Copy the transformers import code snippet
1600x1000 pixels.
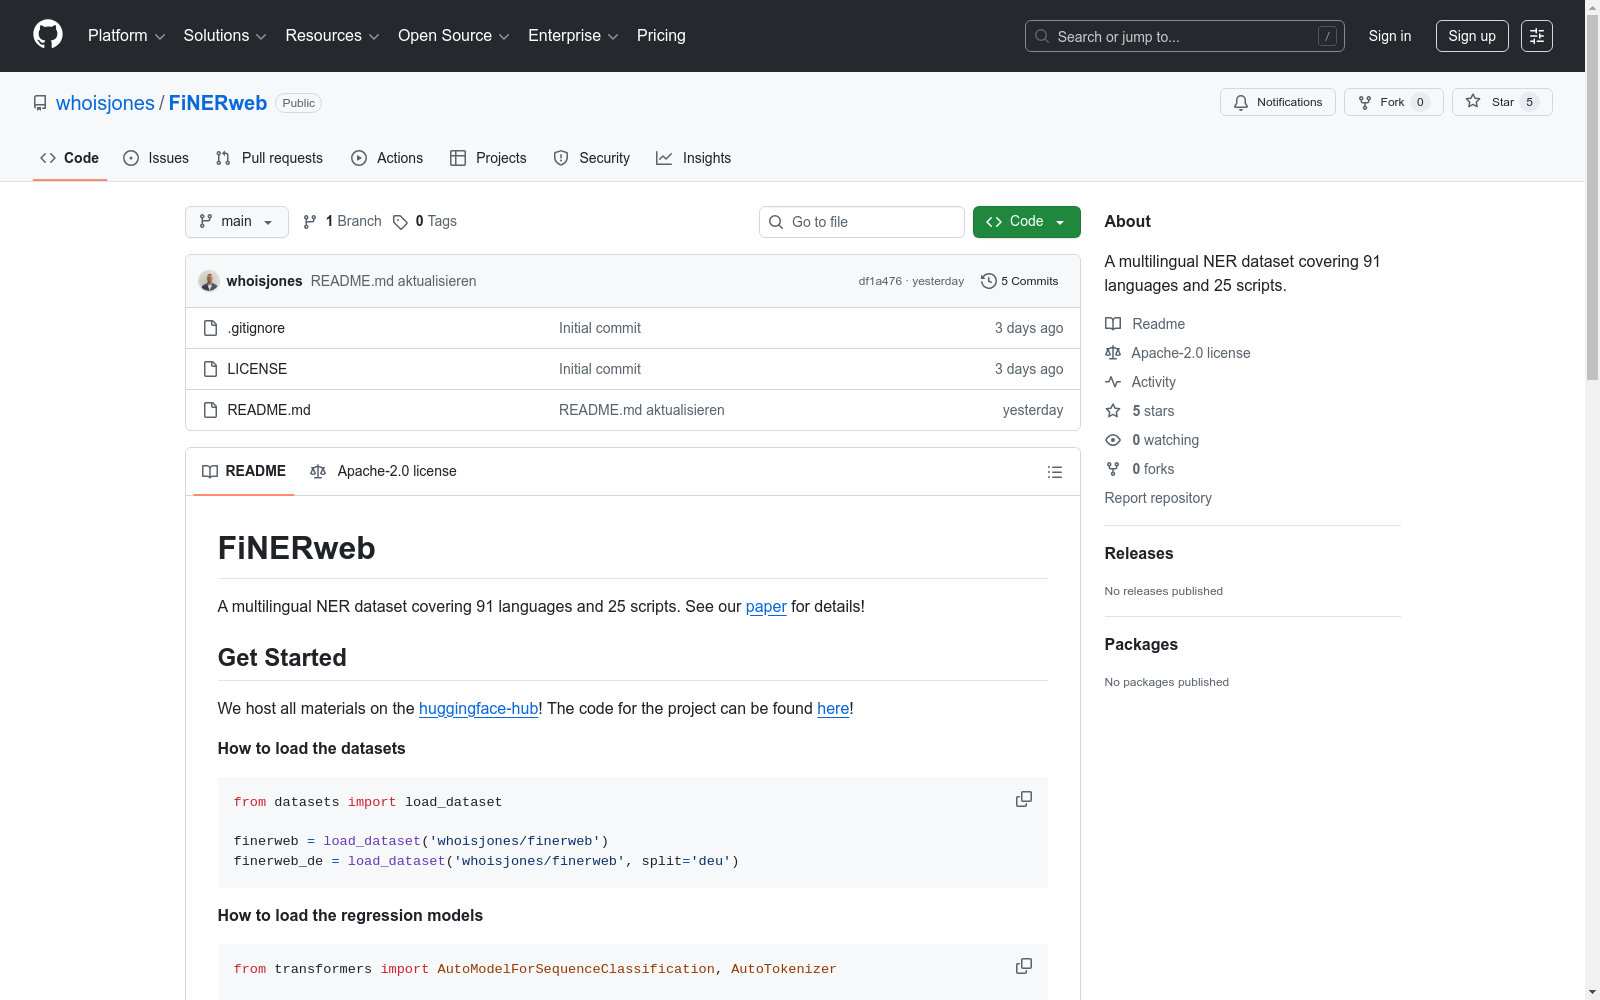pyautogui.click(x=1024, y=967)
